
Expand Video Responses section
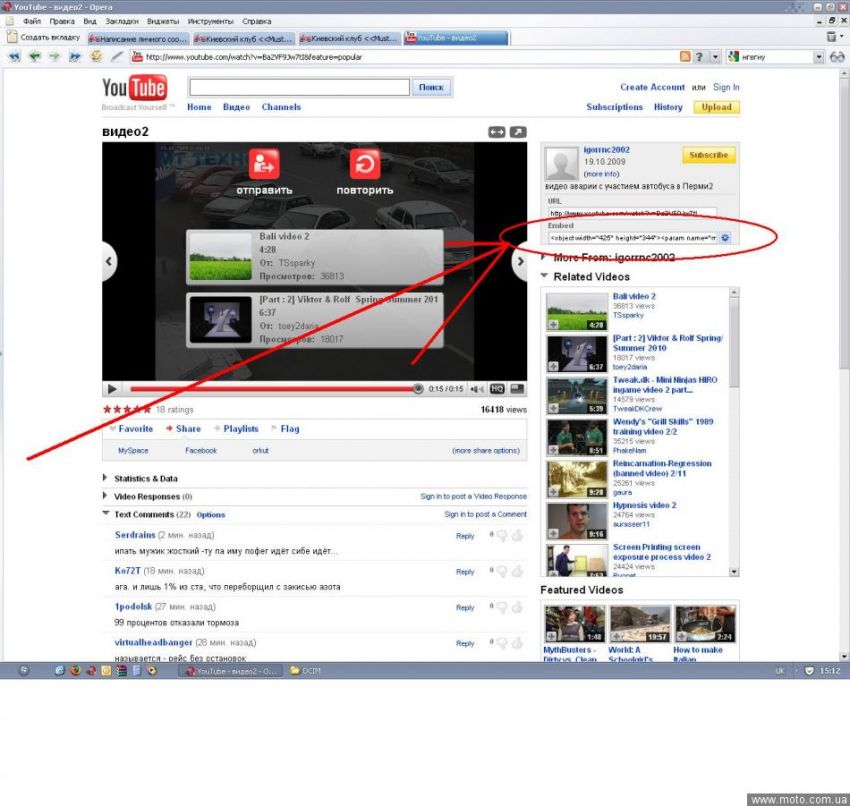(105, 495)
